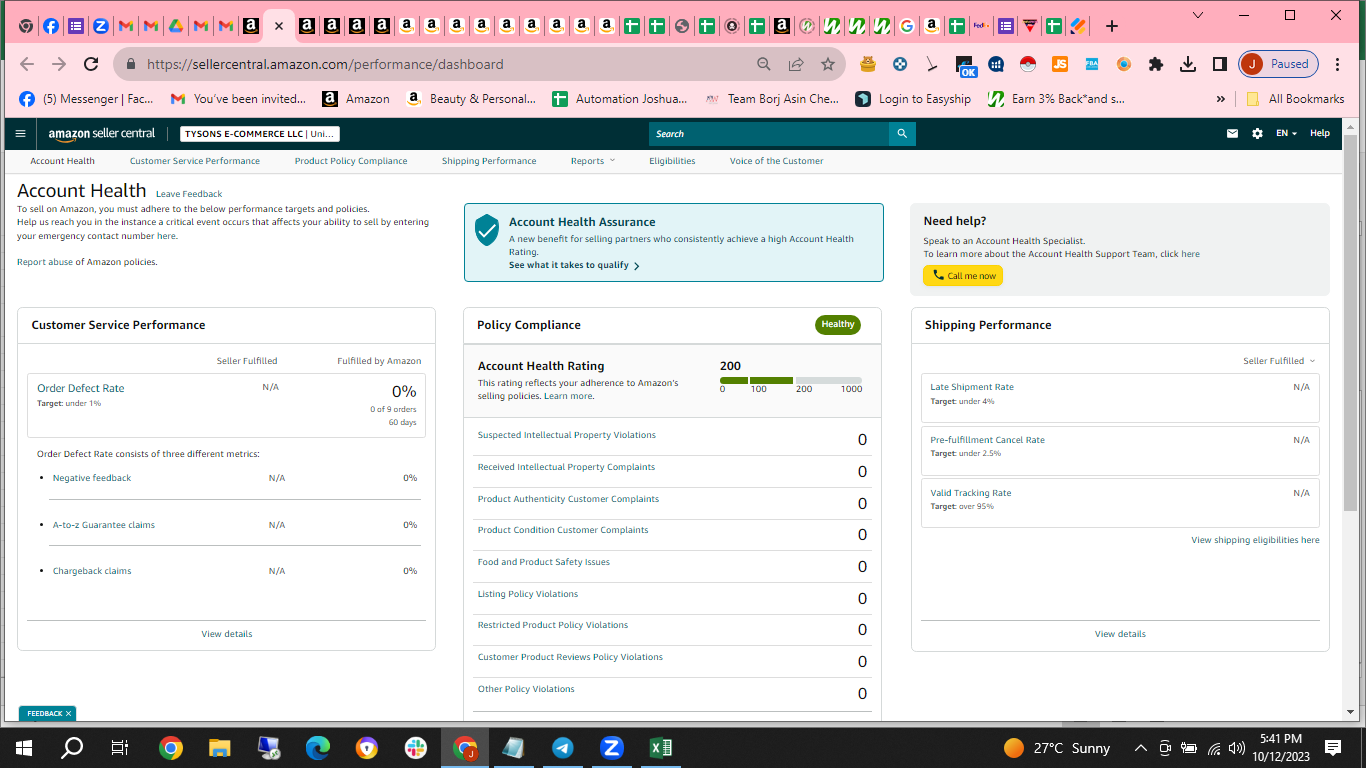Open the Seller Central hamburger menu

point(20,133)
